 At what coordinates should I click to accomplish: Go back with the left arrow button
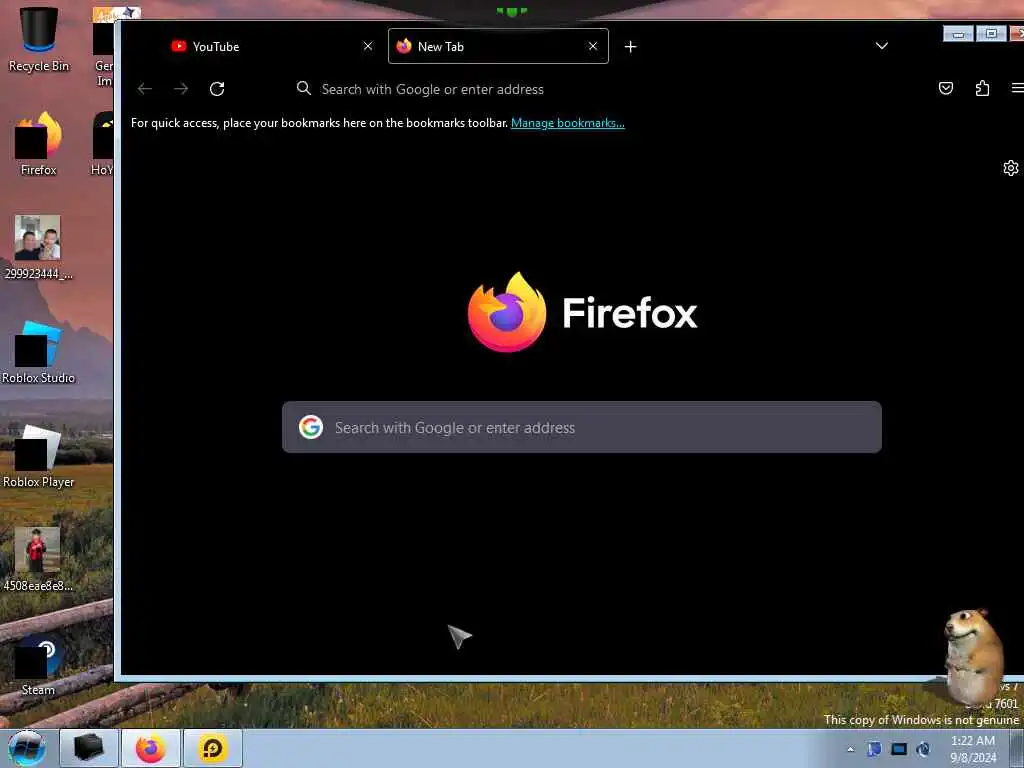145,89
